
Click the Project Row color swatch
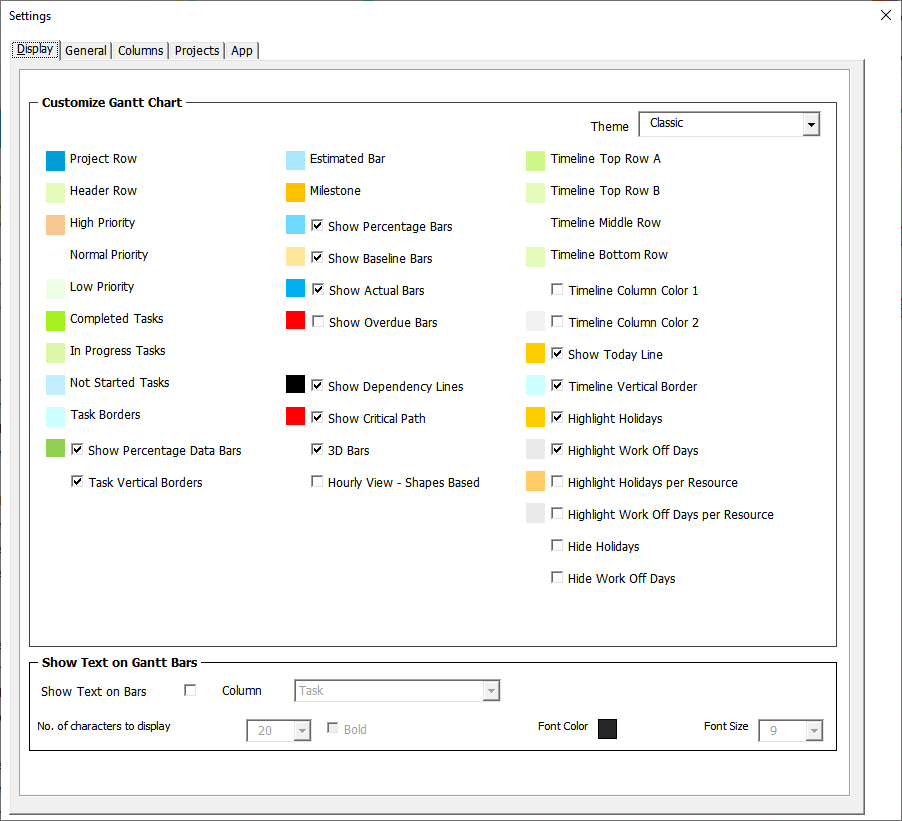[x=55, y=161]
